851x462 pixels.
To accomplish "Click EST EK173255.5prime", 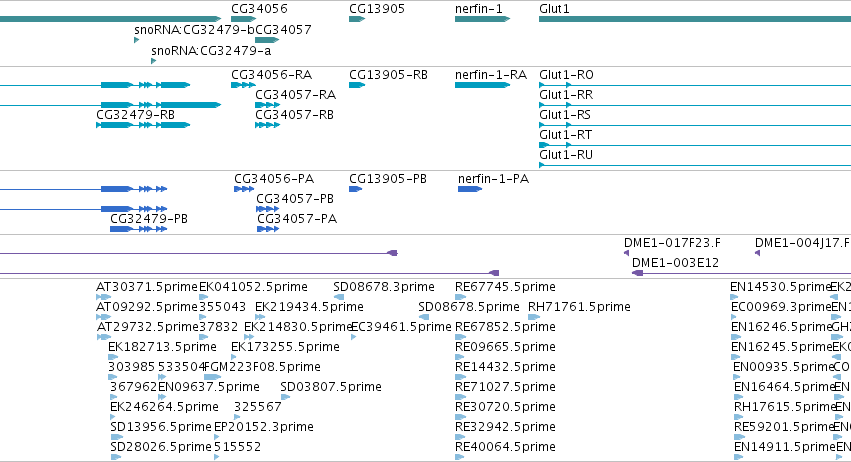I will [x=285, y=347].
